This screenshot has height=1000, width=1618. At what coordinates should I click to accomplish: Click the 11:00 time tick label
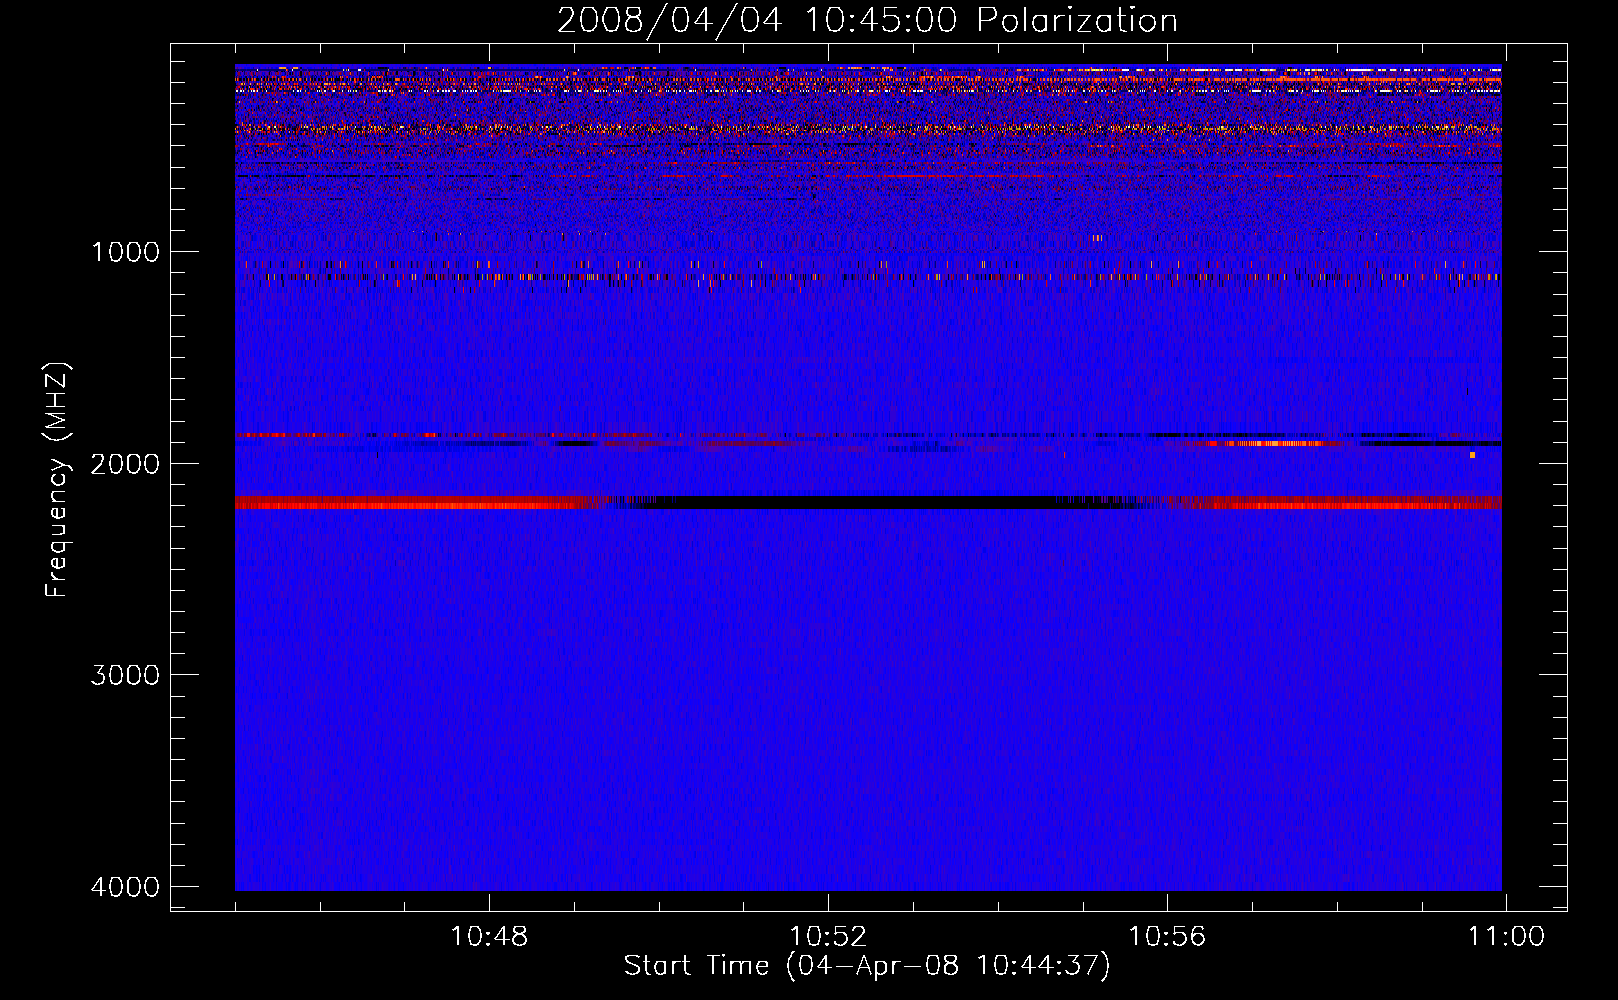(1506, 937)
